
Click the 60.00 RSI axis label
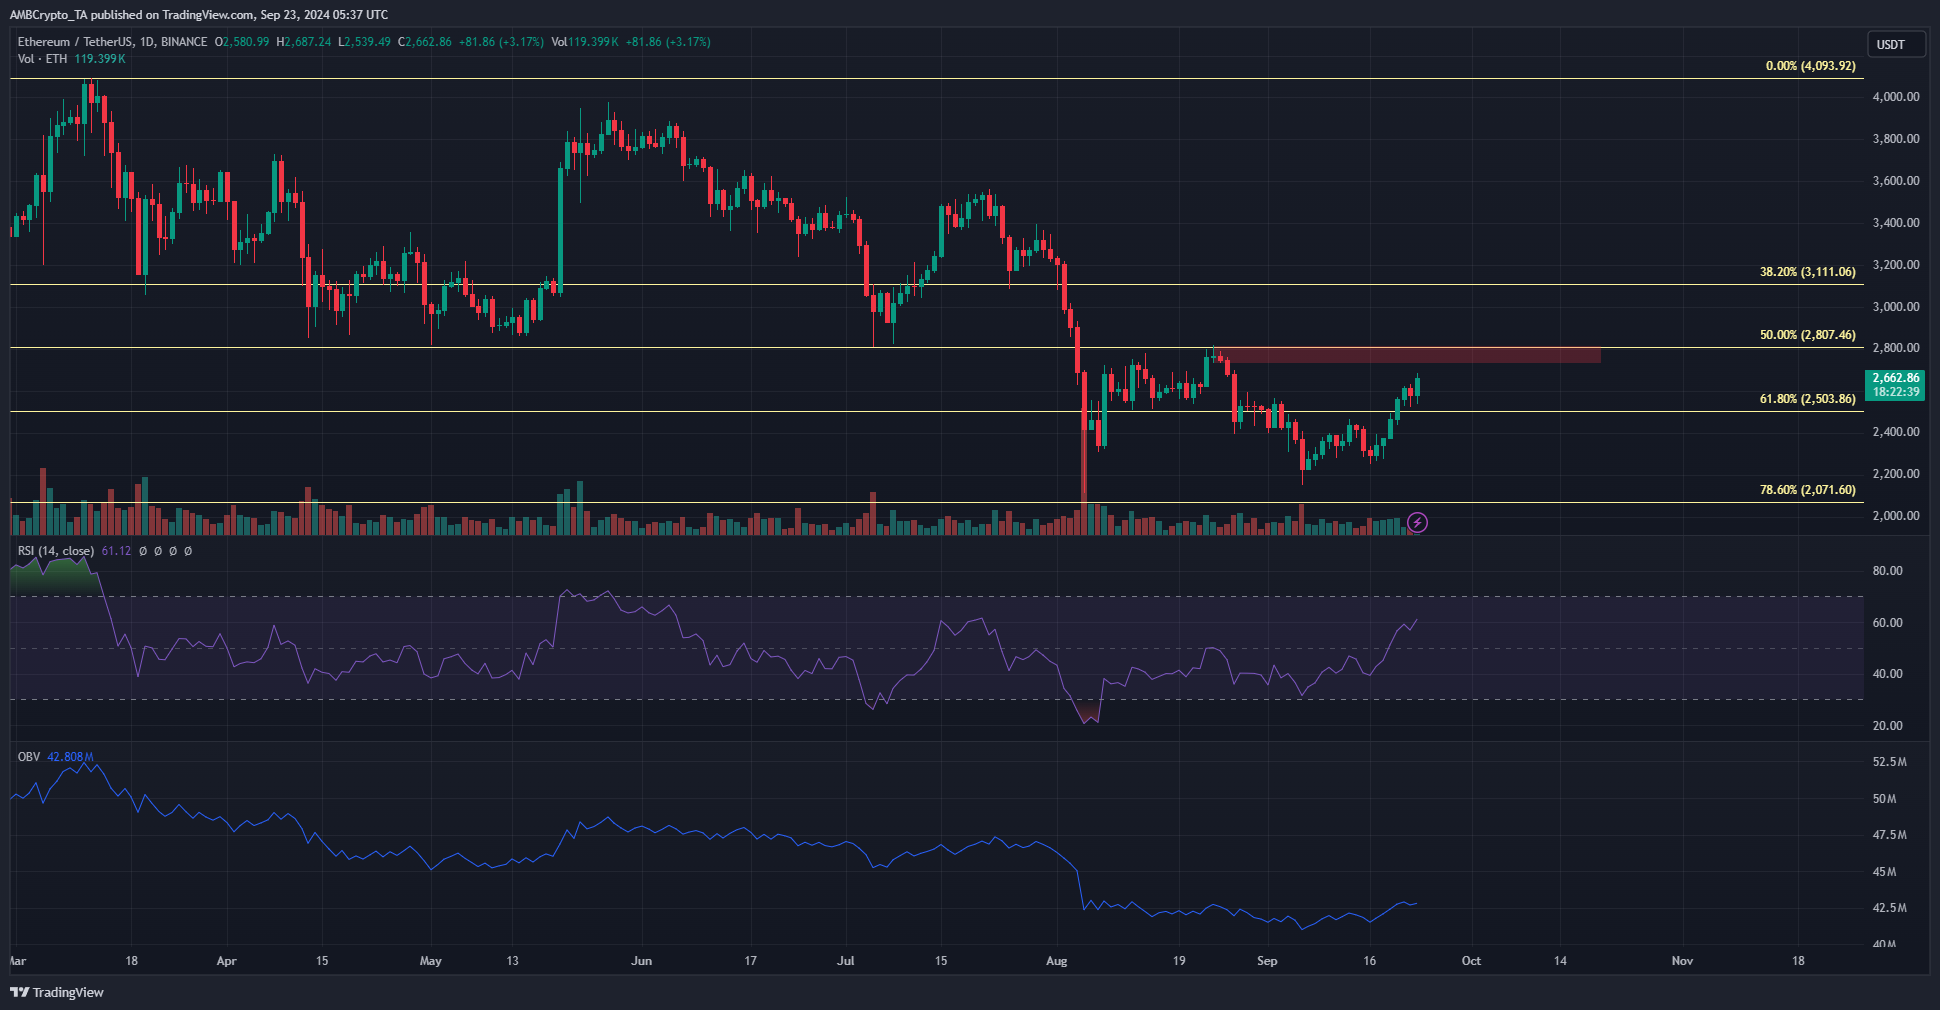(1887, 623)
